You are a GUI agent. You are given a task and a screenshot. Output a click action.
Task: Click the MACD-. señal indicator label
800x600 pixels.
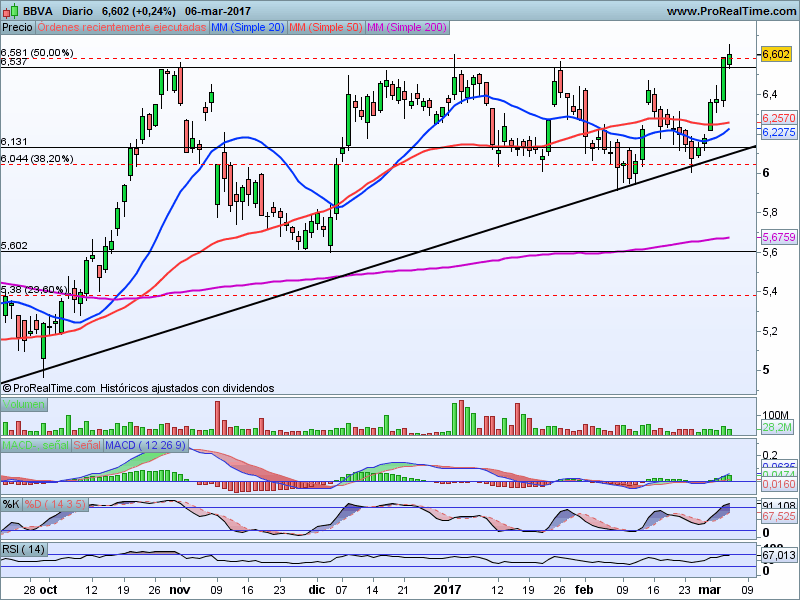(36, 445)
